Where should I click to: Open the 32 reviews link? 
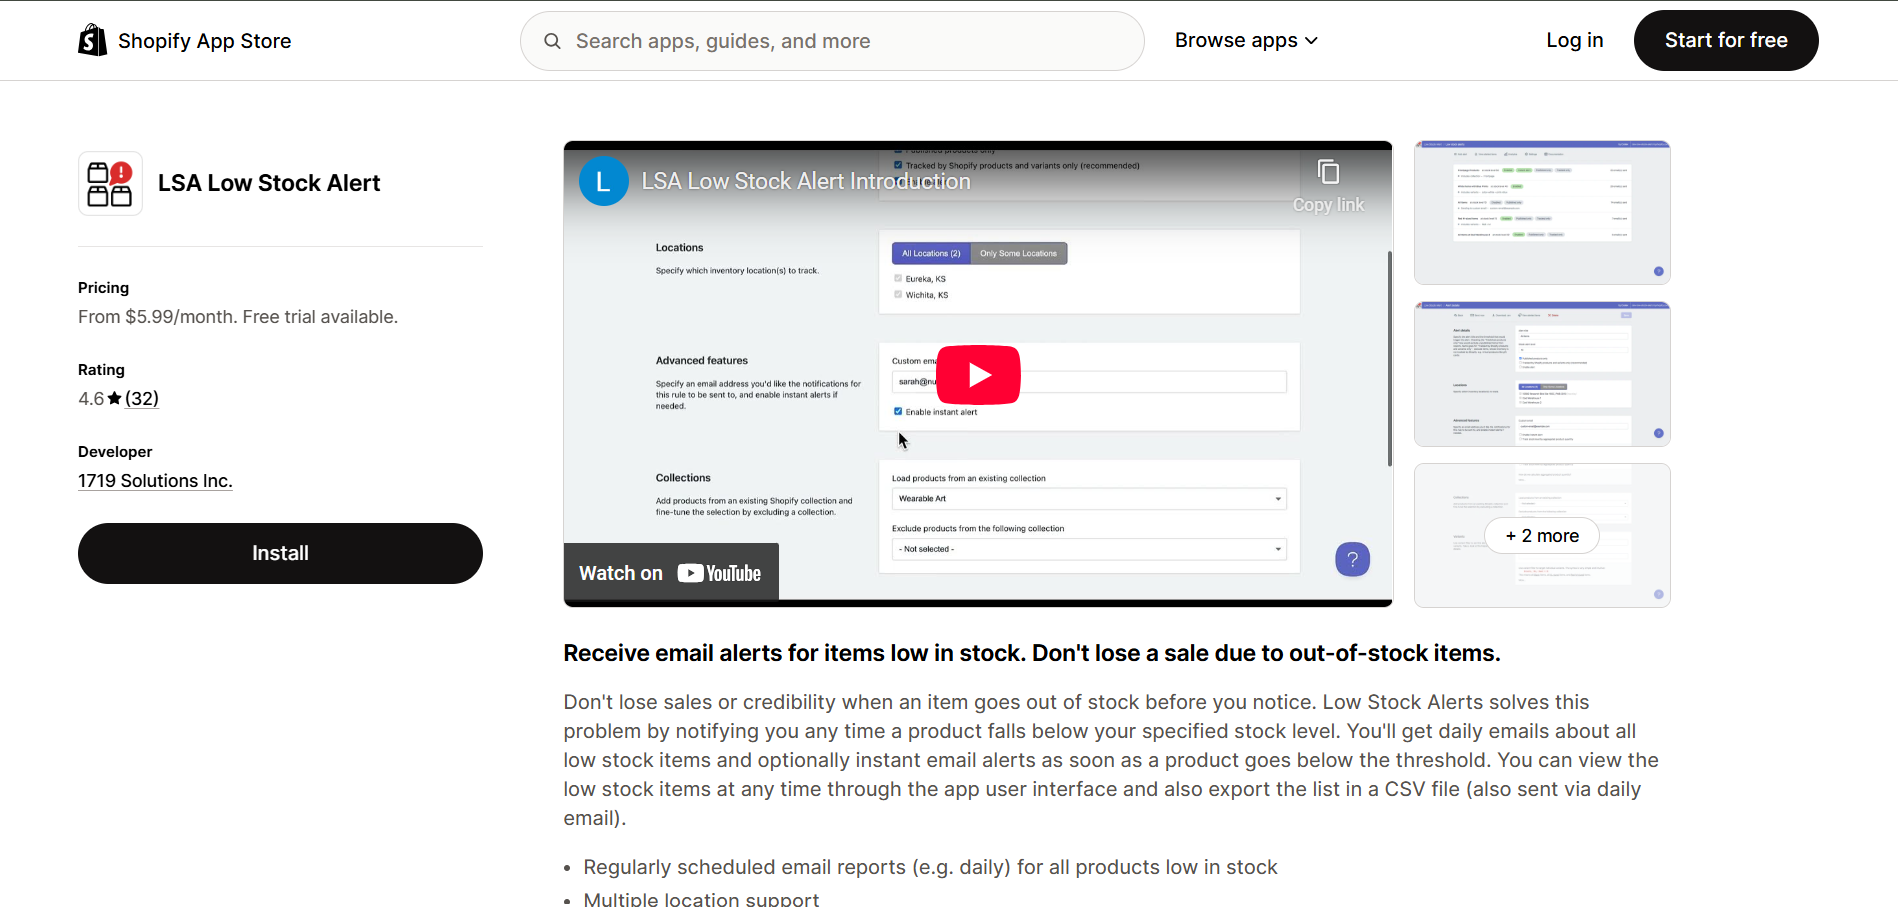tap(142, 398)
